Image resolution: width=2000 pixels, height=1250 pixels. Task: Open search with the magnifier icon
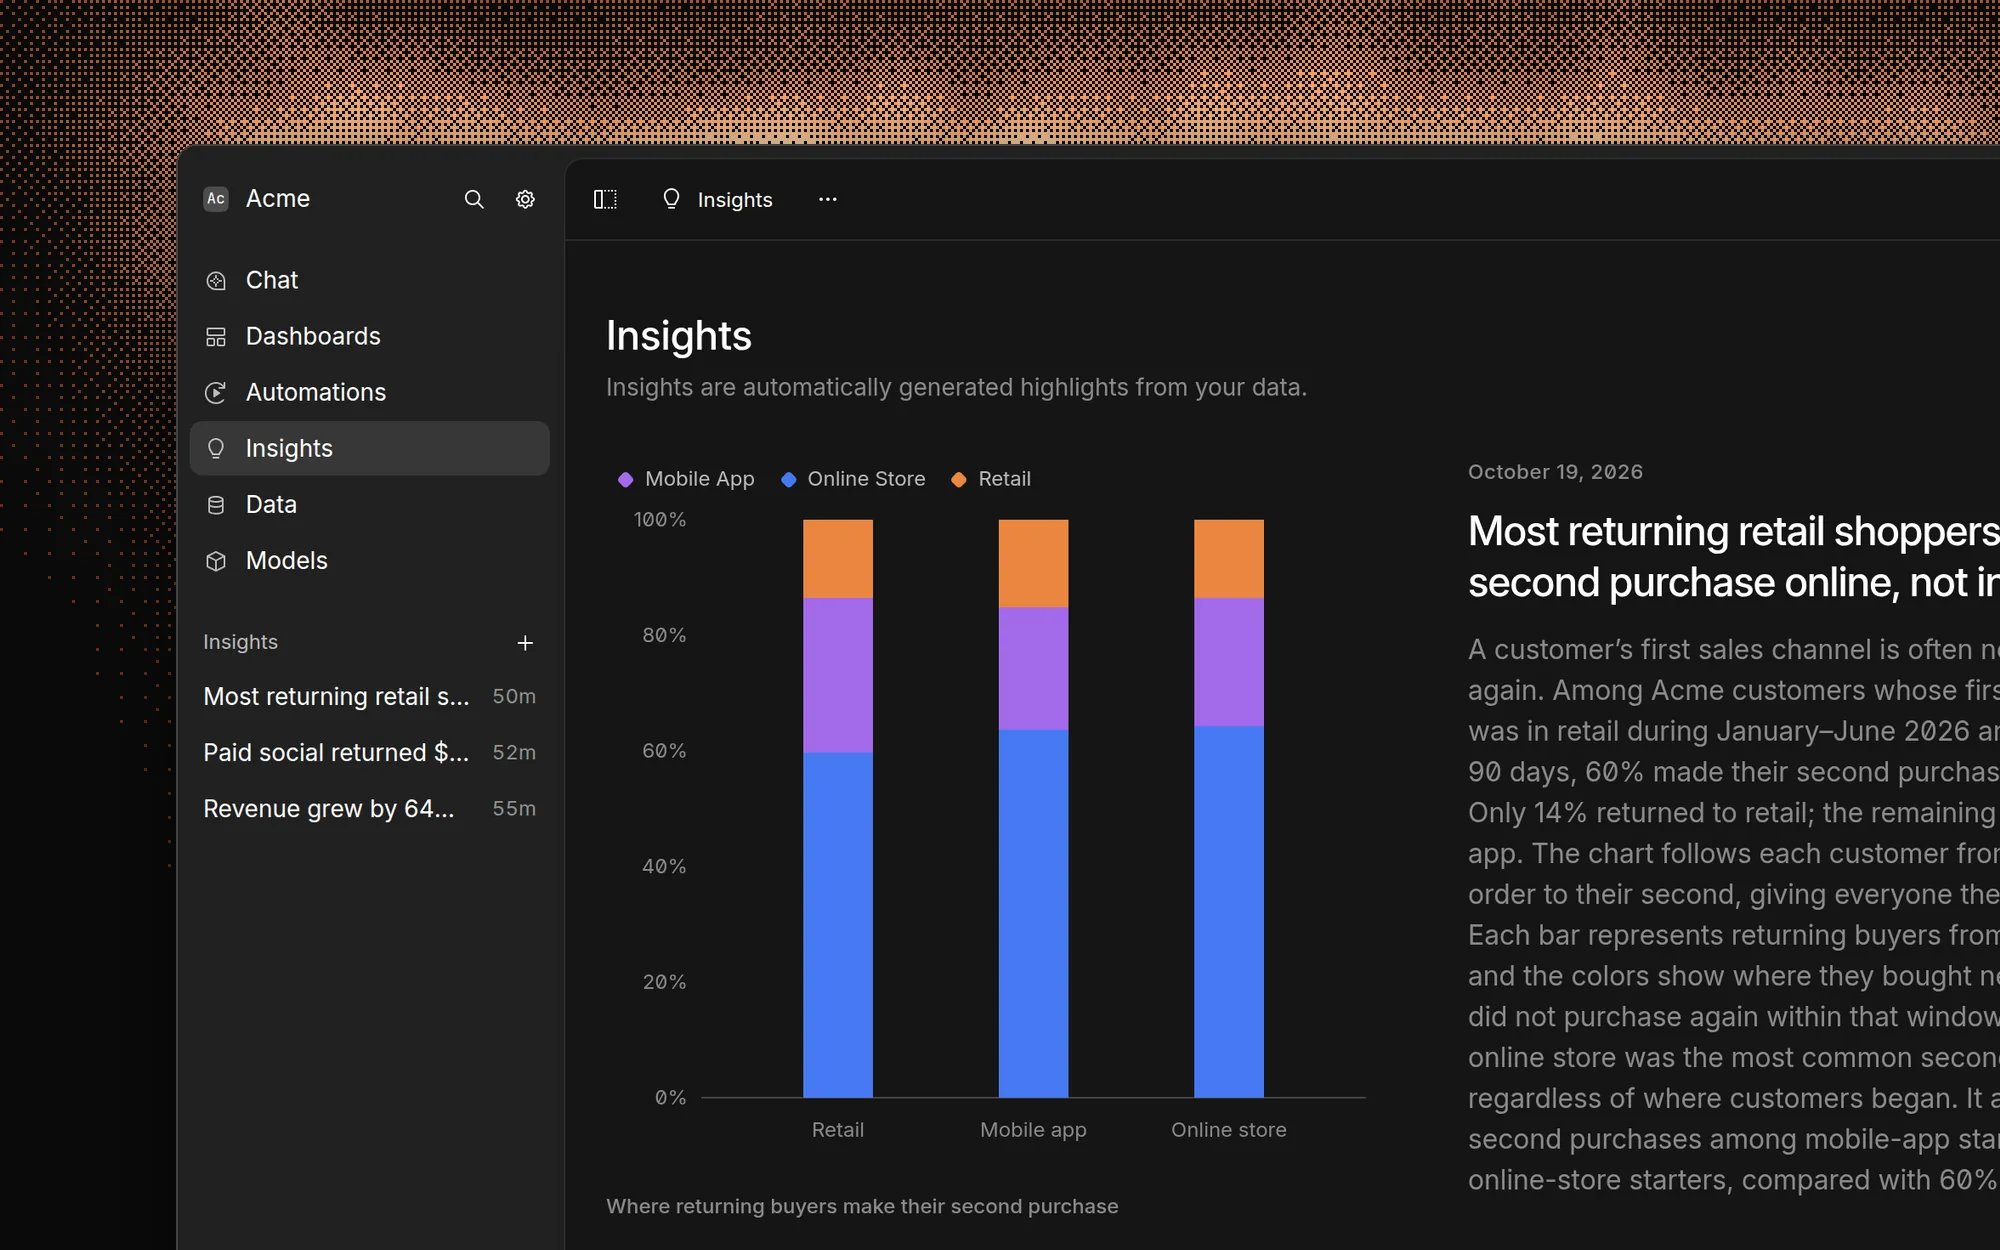pyautogui.click(x=474, y=199)
